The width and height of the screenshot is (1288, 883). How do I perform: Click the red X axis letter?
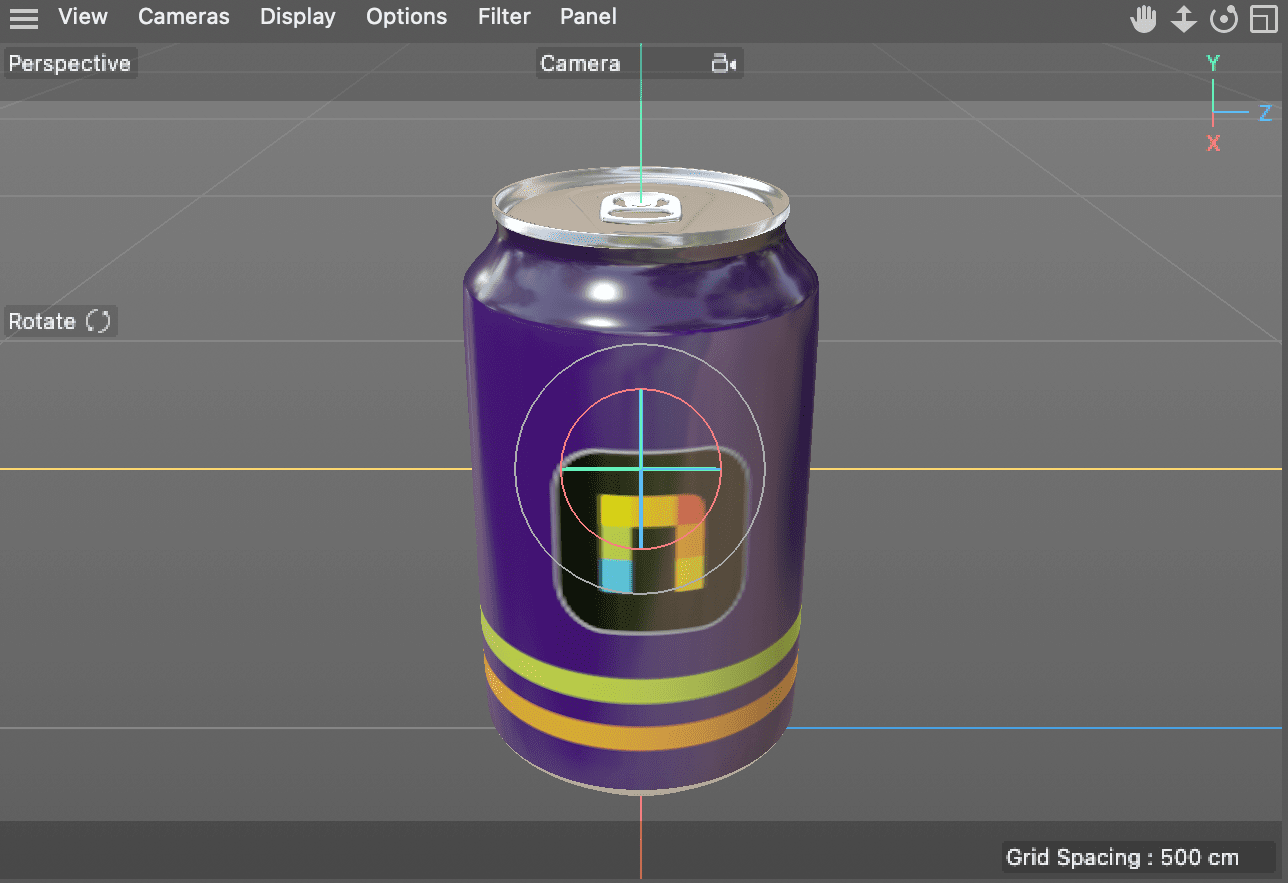click(x=1213, y=144)
